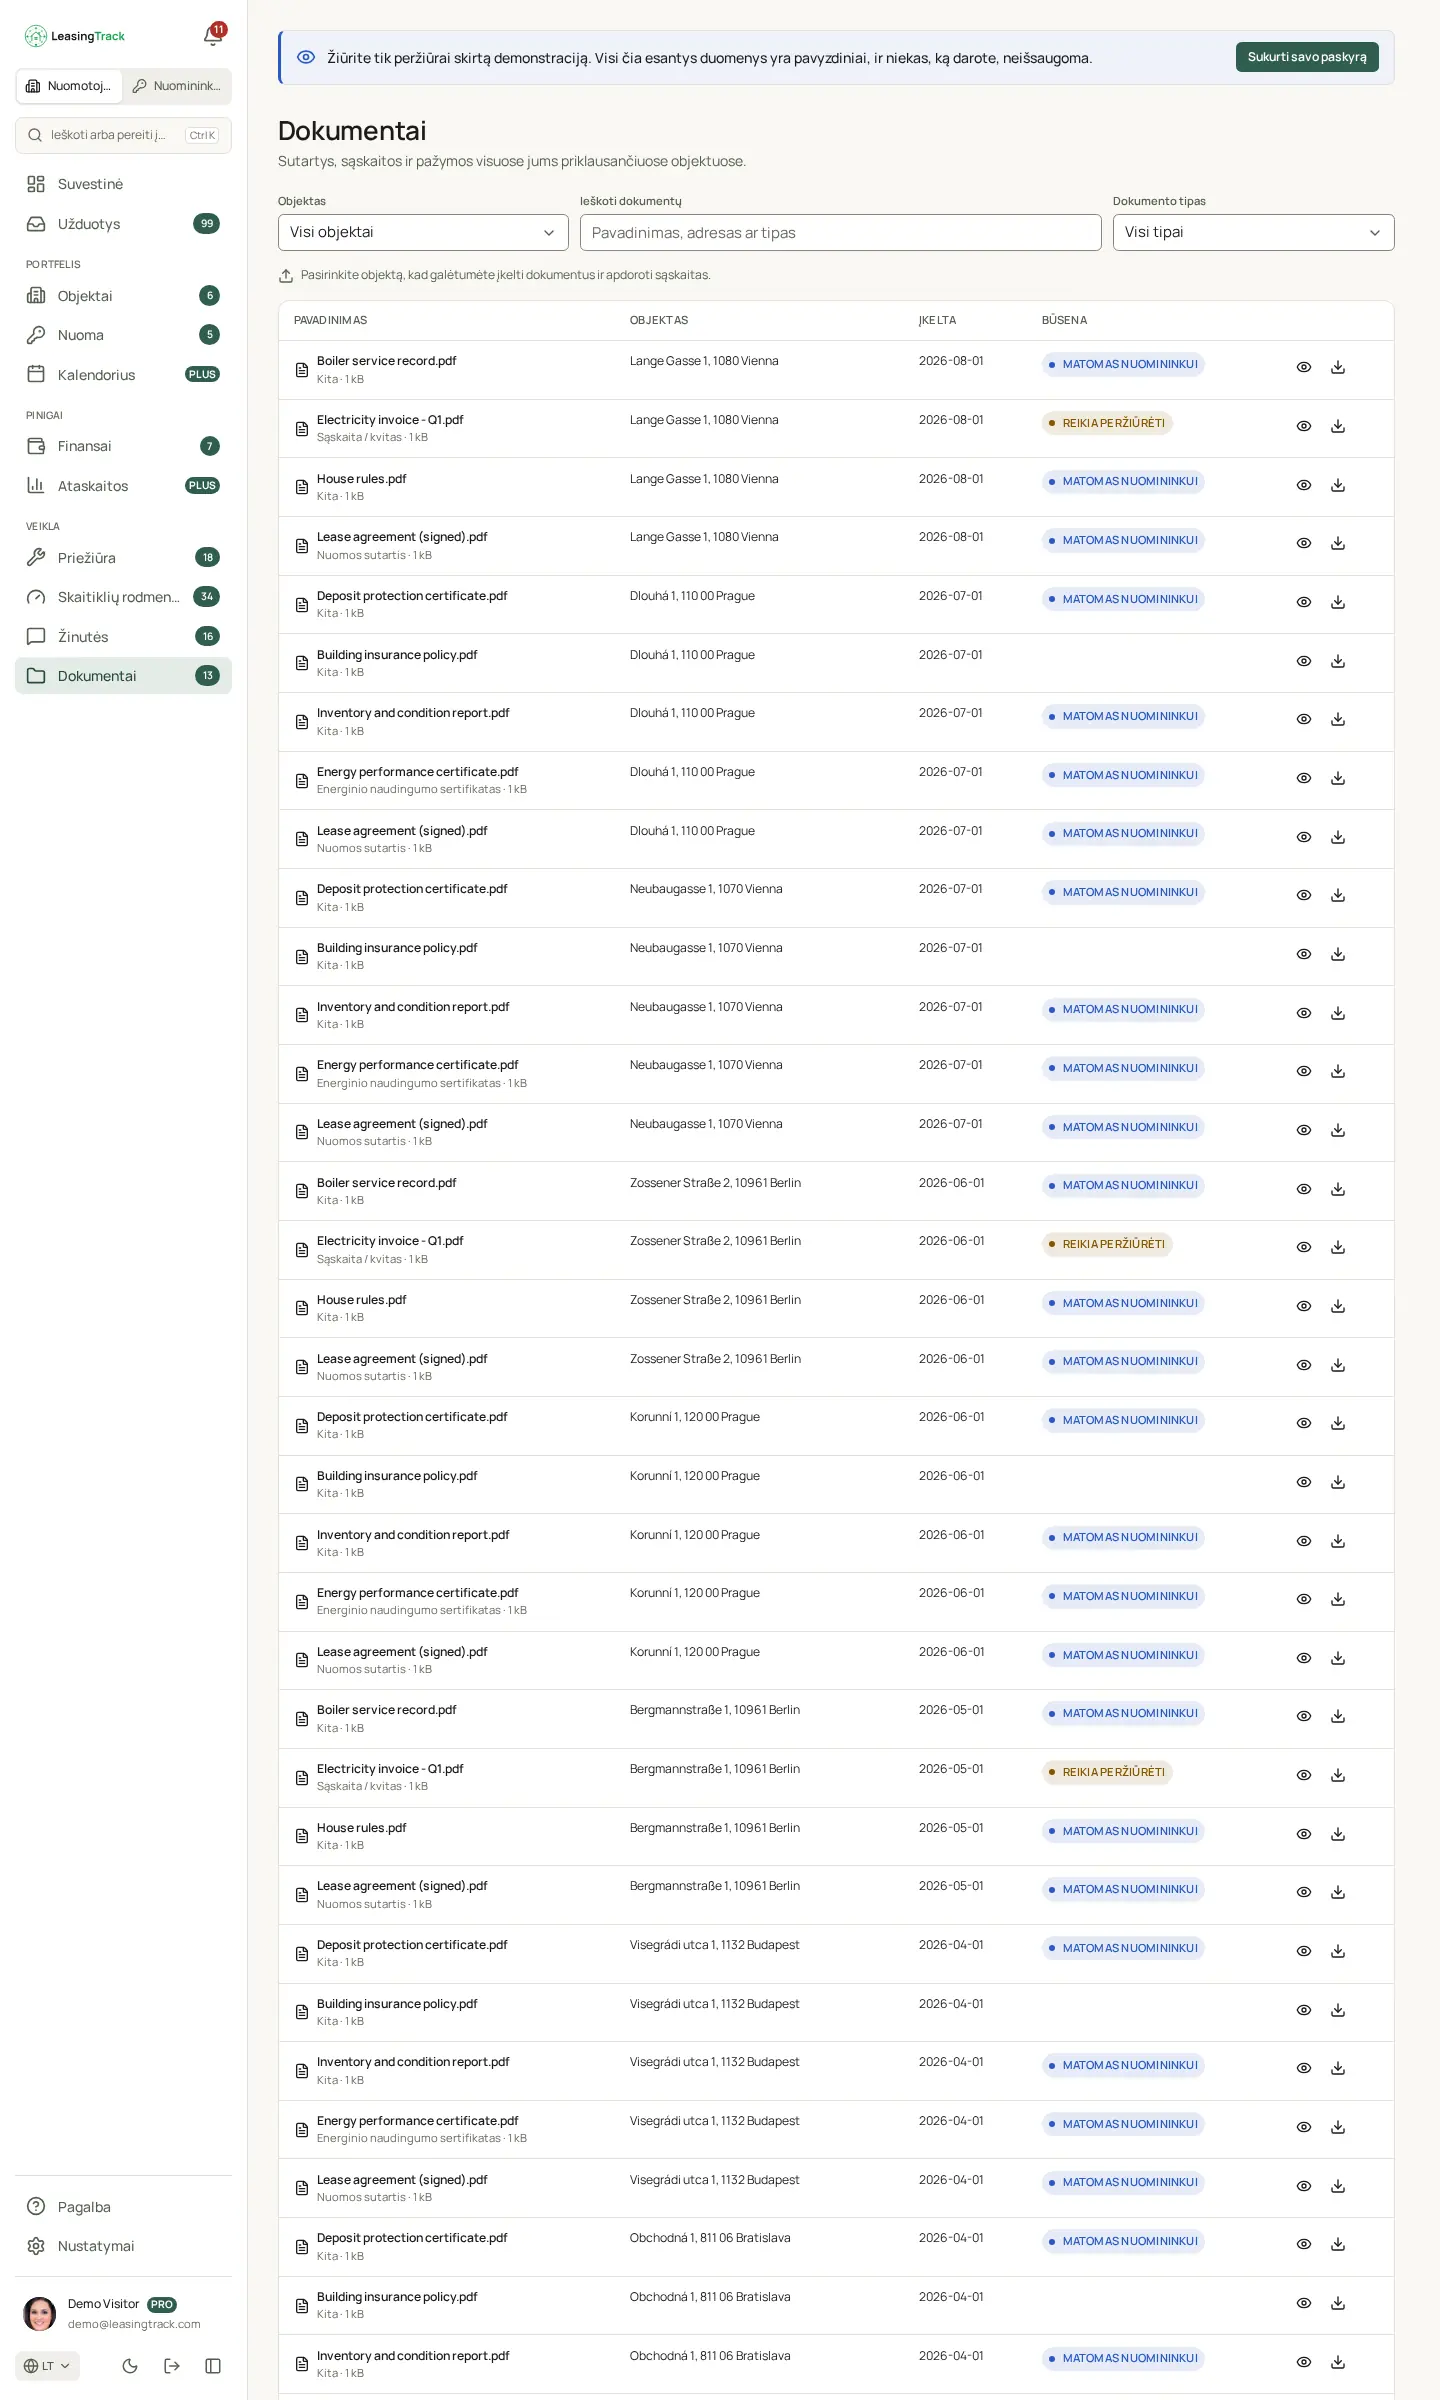
Task: Preview House rules for Bergmannstraße Berlin
Action: point(1304,1835)
